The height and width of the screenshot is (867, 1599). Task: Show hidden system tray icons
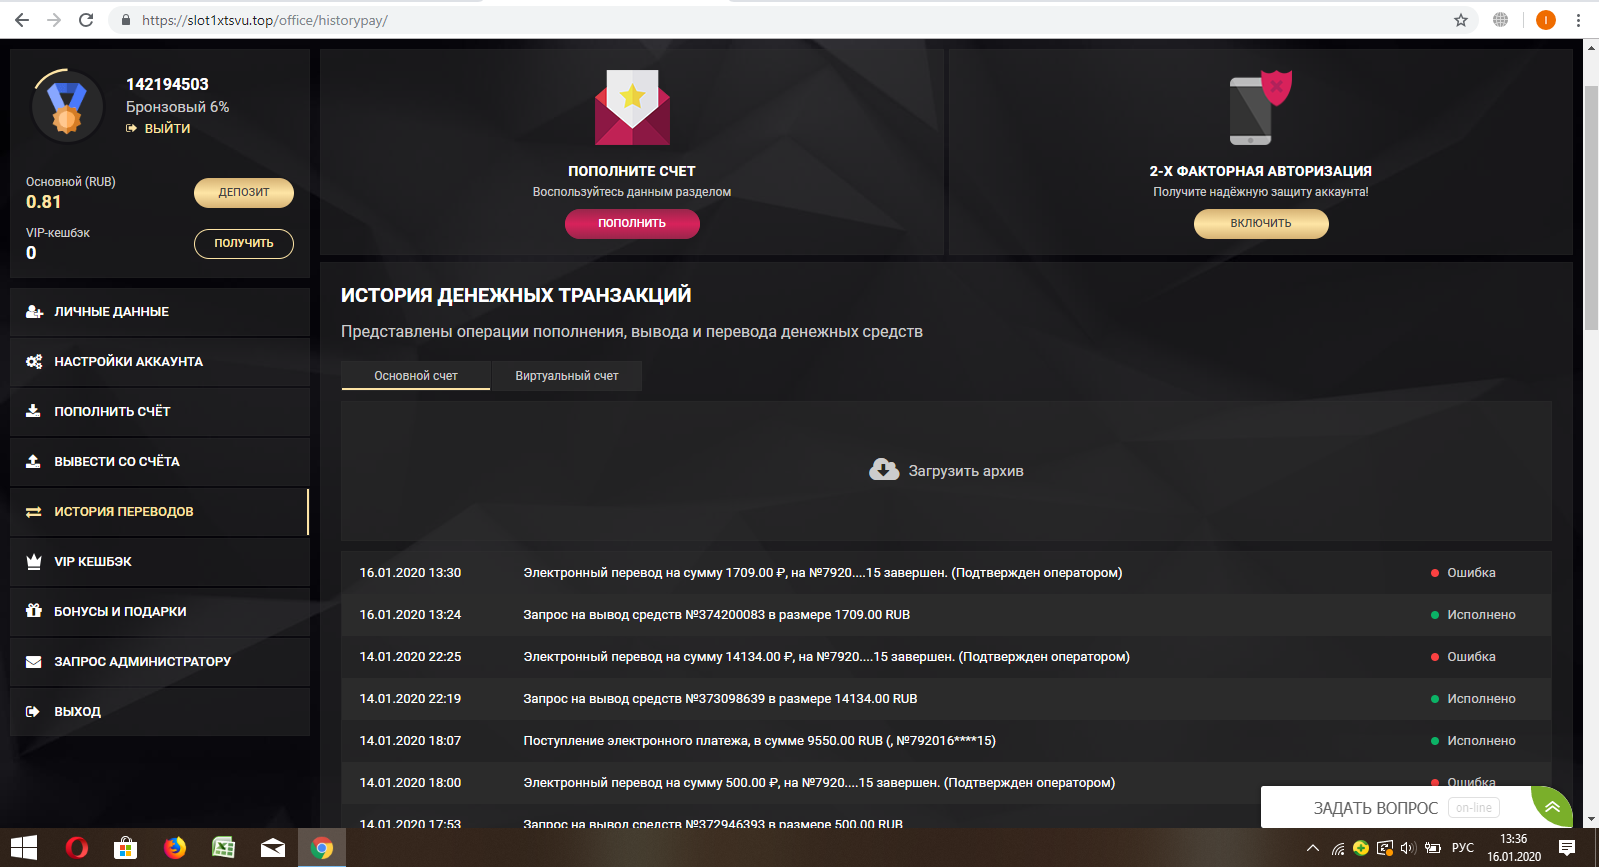(1312, 849)
